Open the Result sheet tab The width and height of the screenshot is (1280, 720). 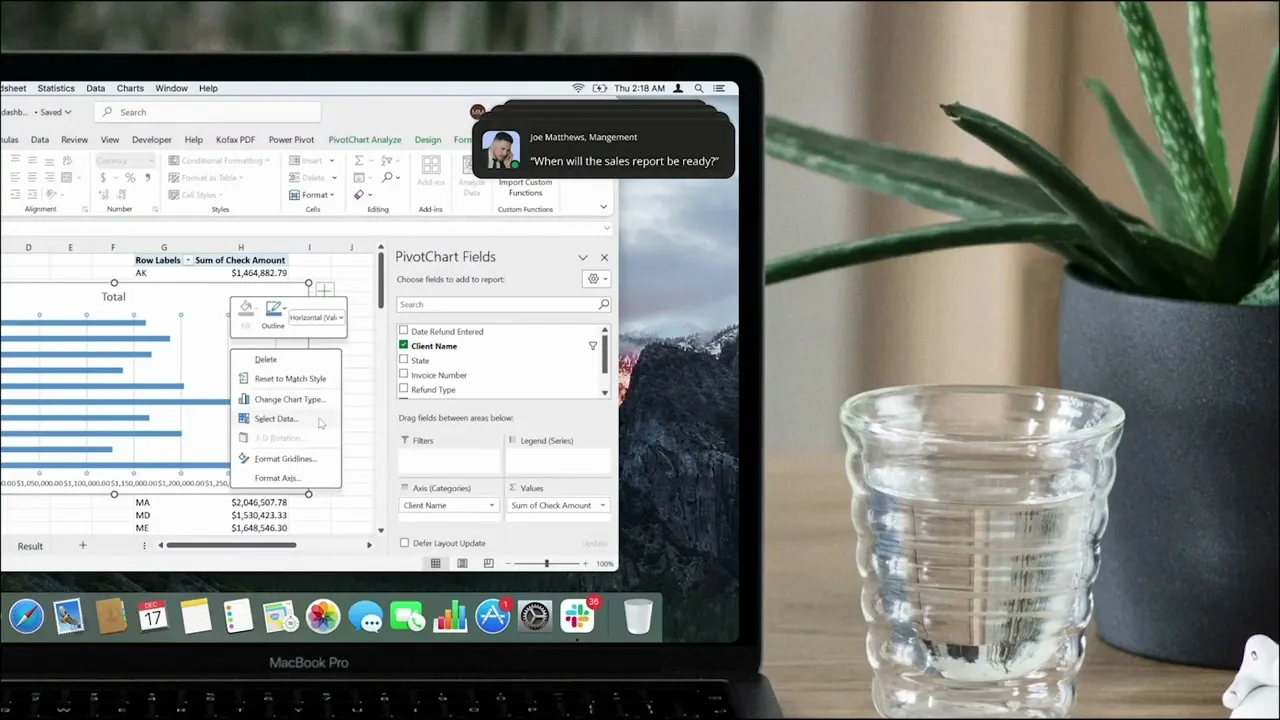point(30,546)
